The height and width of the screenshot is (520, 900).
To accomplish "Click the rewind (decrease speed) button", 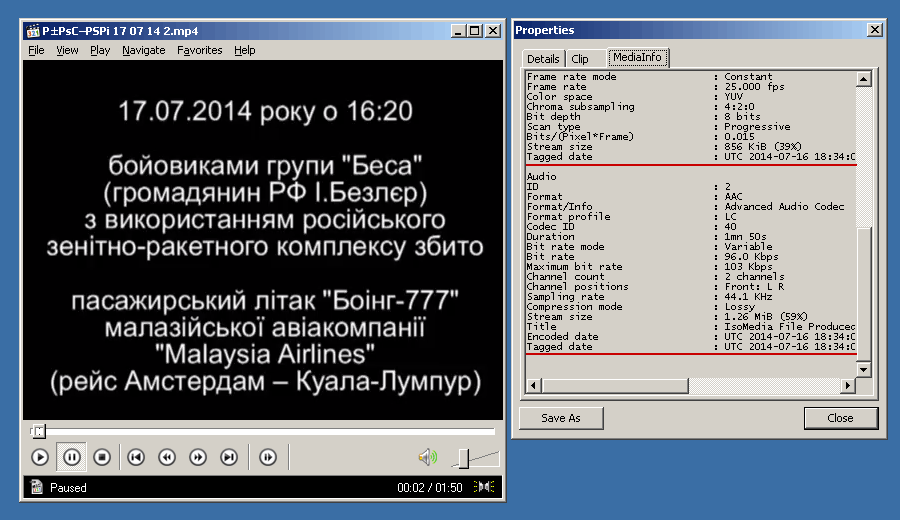I will tap(167, 457).
